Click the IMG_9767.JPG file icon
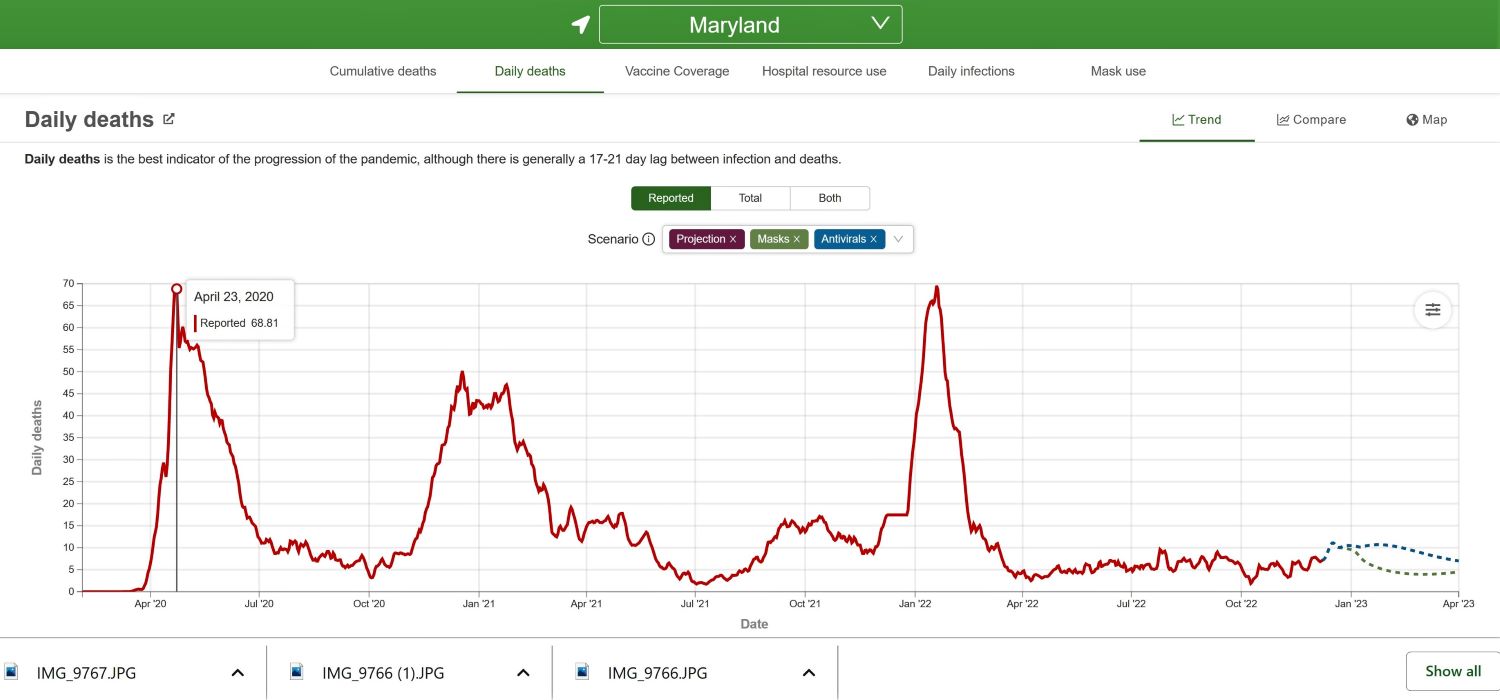The width and height of the screenshot is (1500, 700). pos(13,672)
